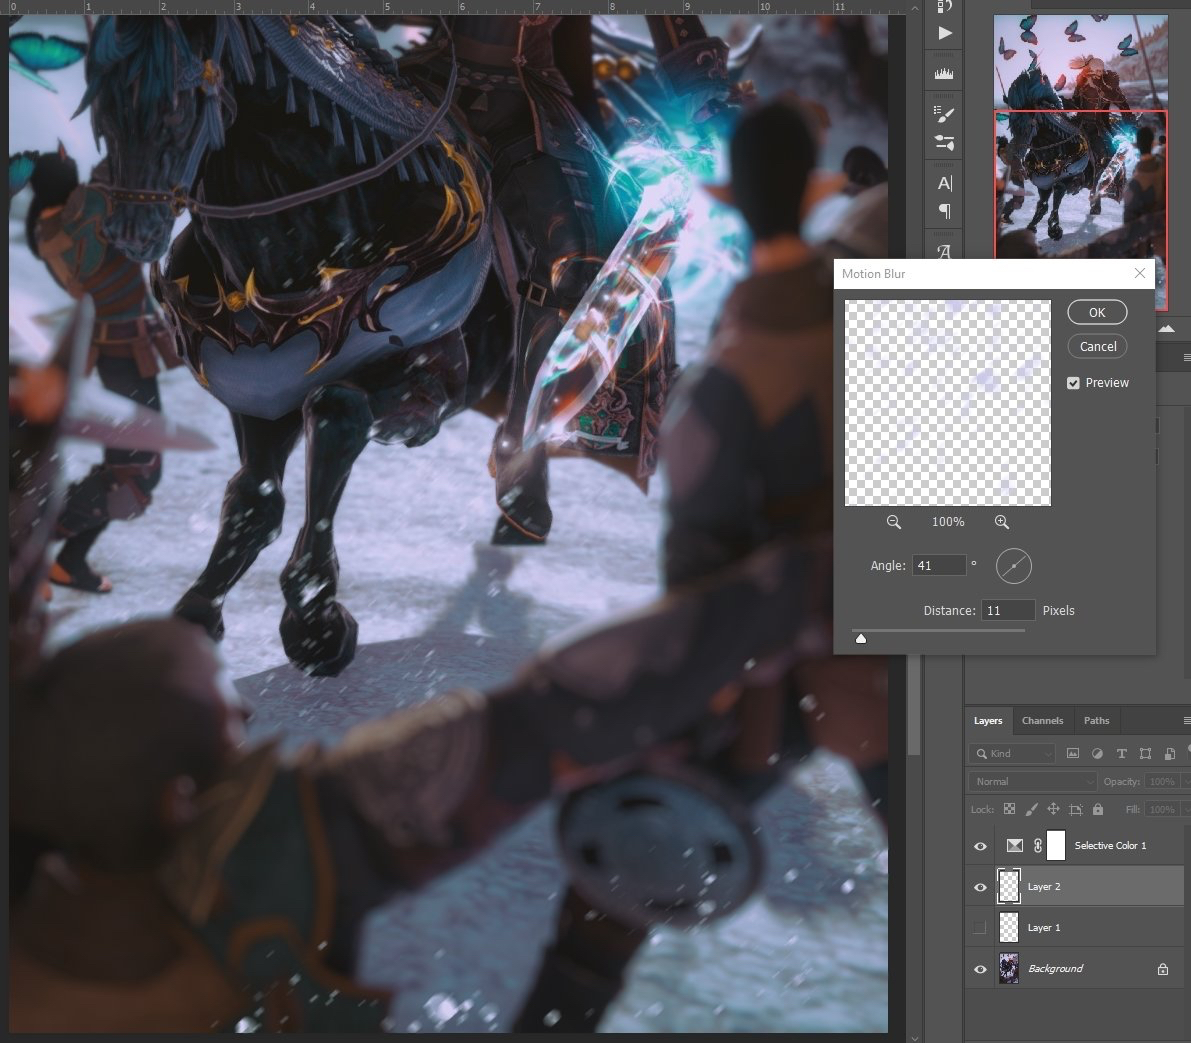The height and width of the screenshot is (1043, 1191).
Task: Cancel the Motion Blur dialog
Action: 1097,346
